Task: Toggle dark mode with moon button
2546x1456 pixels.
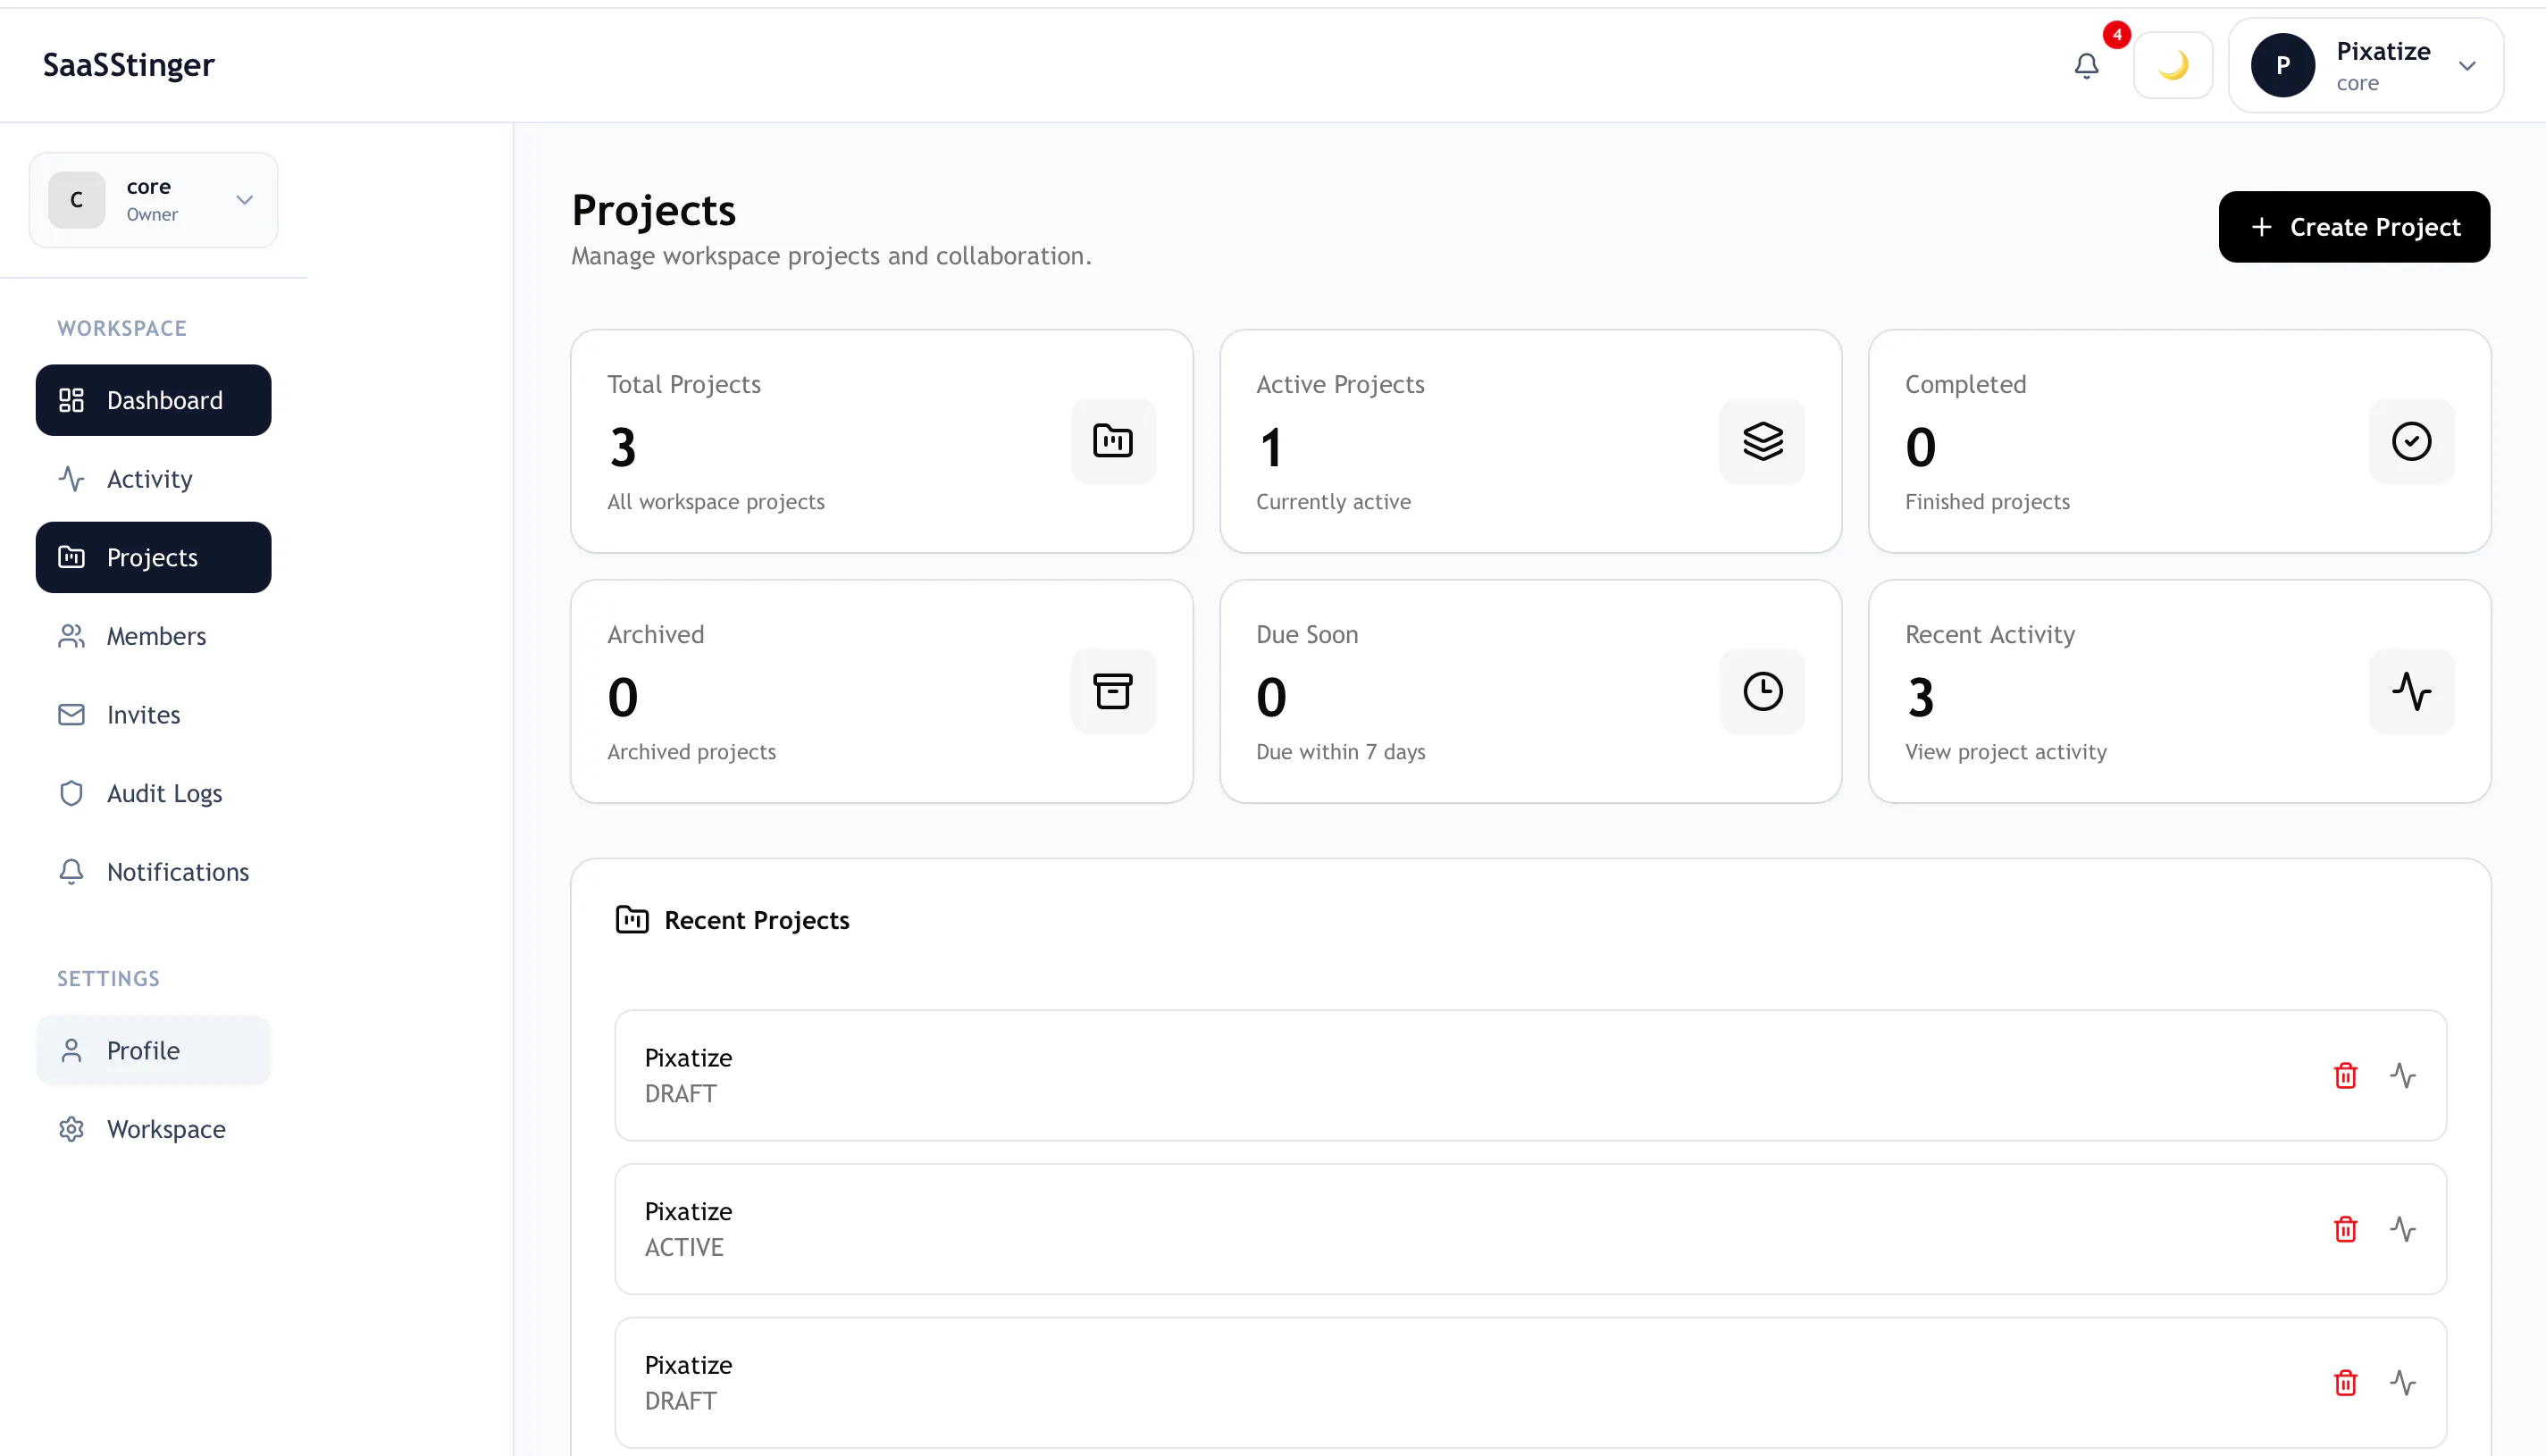Action: [2173, 66]
